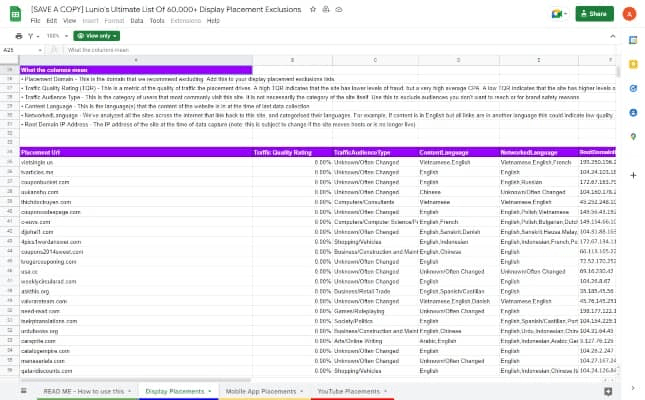Viewport: 645px width, 400px height.
Task: Star this spreadsheet
Action: pos(313,9)
